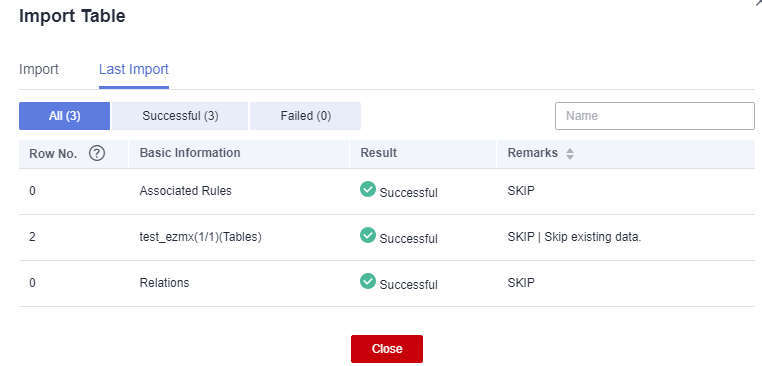Screen dimensions: 762x366
Task: Click the 'SKIP | Skip existing data.' remark
Action: click(574, 237)
